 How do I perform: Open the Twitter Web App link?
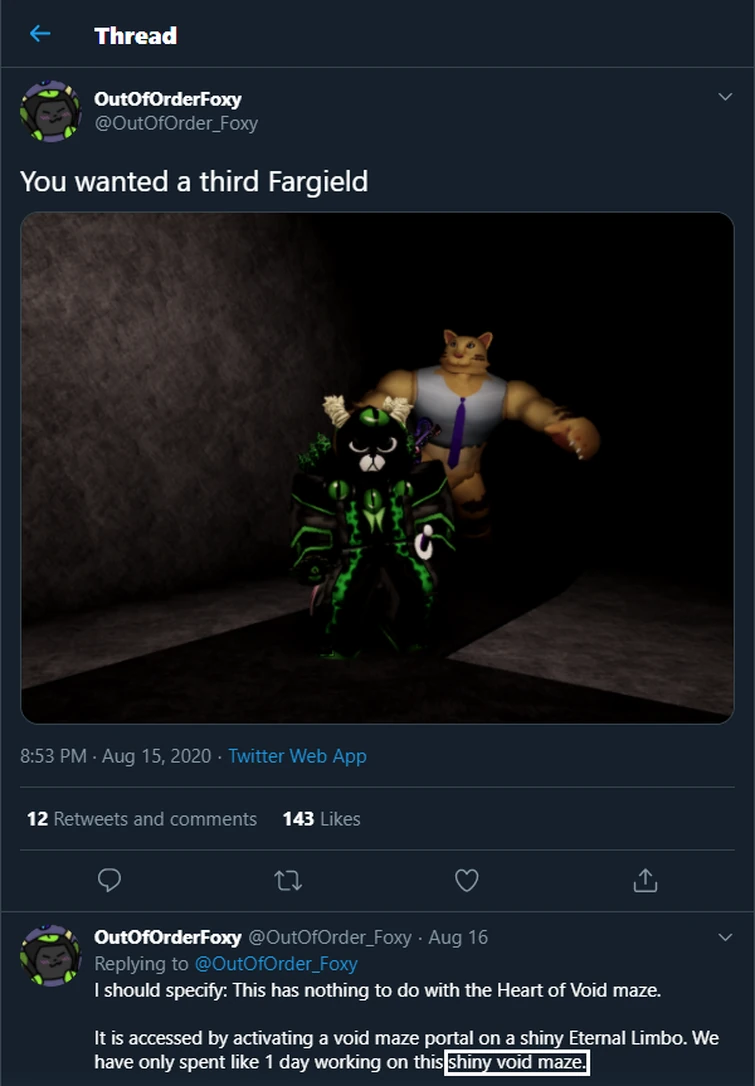(297, 756)
